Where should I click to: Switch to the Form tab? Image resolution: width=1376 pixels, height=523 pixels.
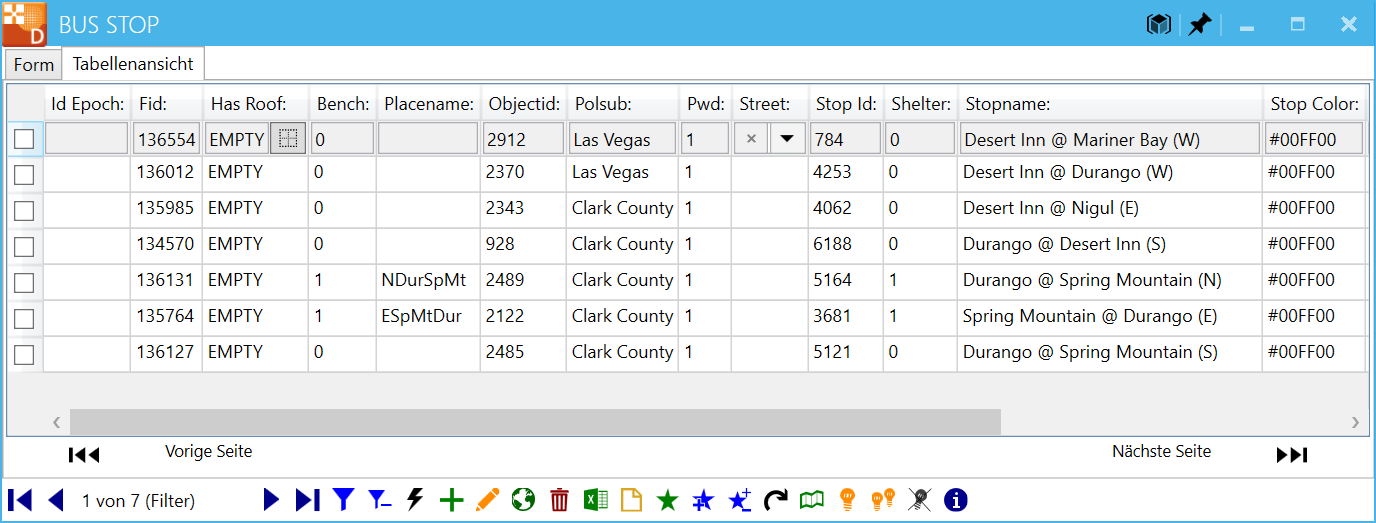pyautogui.click(x=34, y=65)
